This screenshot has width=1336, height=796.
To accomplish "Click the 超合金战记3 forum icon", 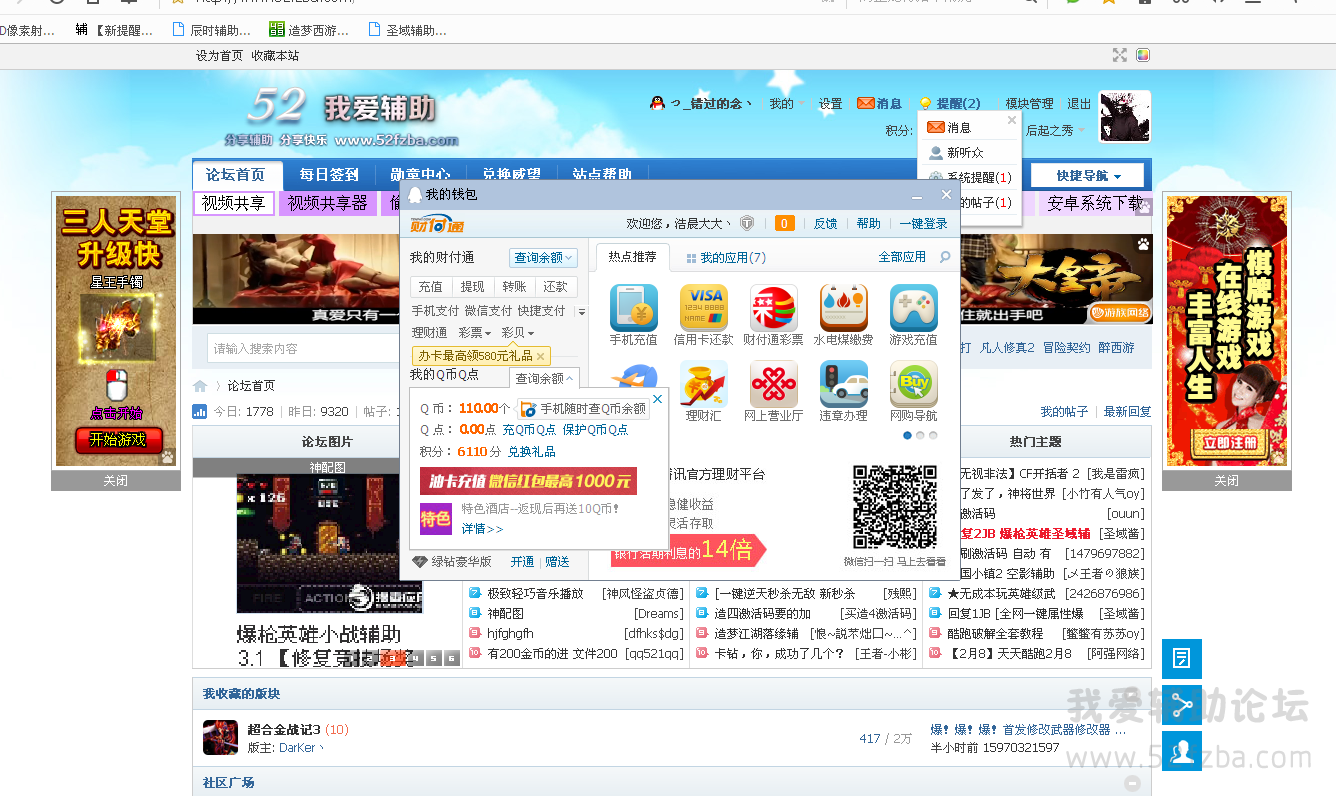I will [220, 737].
